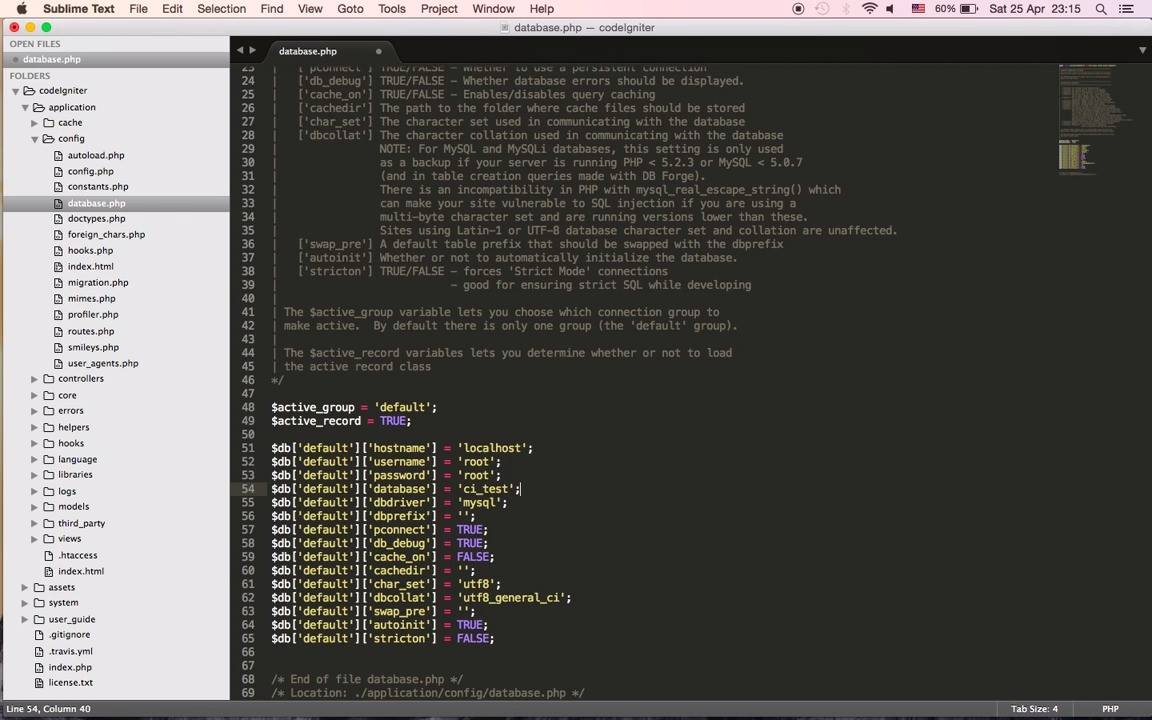The image size is (1152, 720).
Task: Collapse the codeIgniter root folder
Action: pyautogui.click(x=15, y=91)
